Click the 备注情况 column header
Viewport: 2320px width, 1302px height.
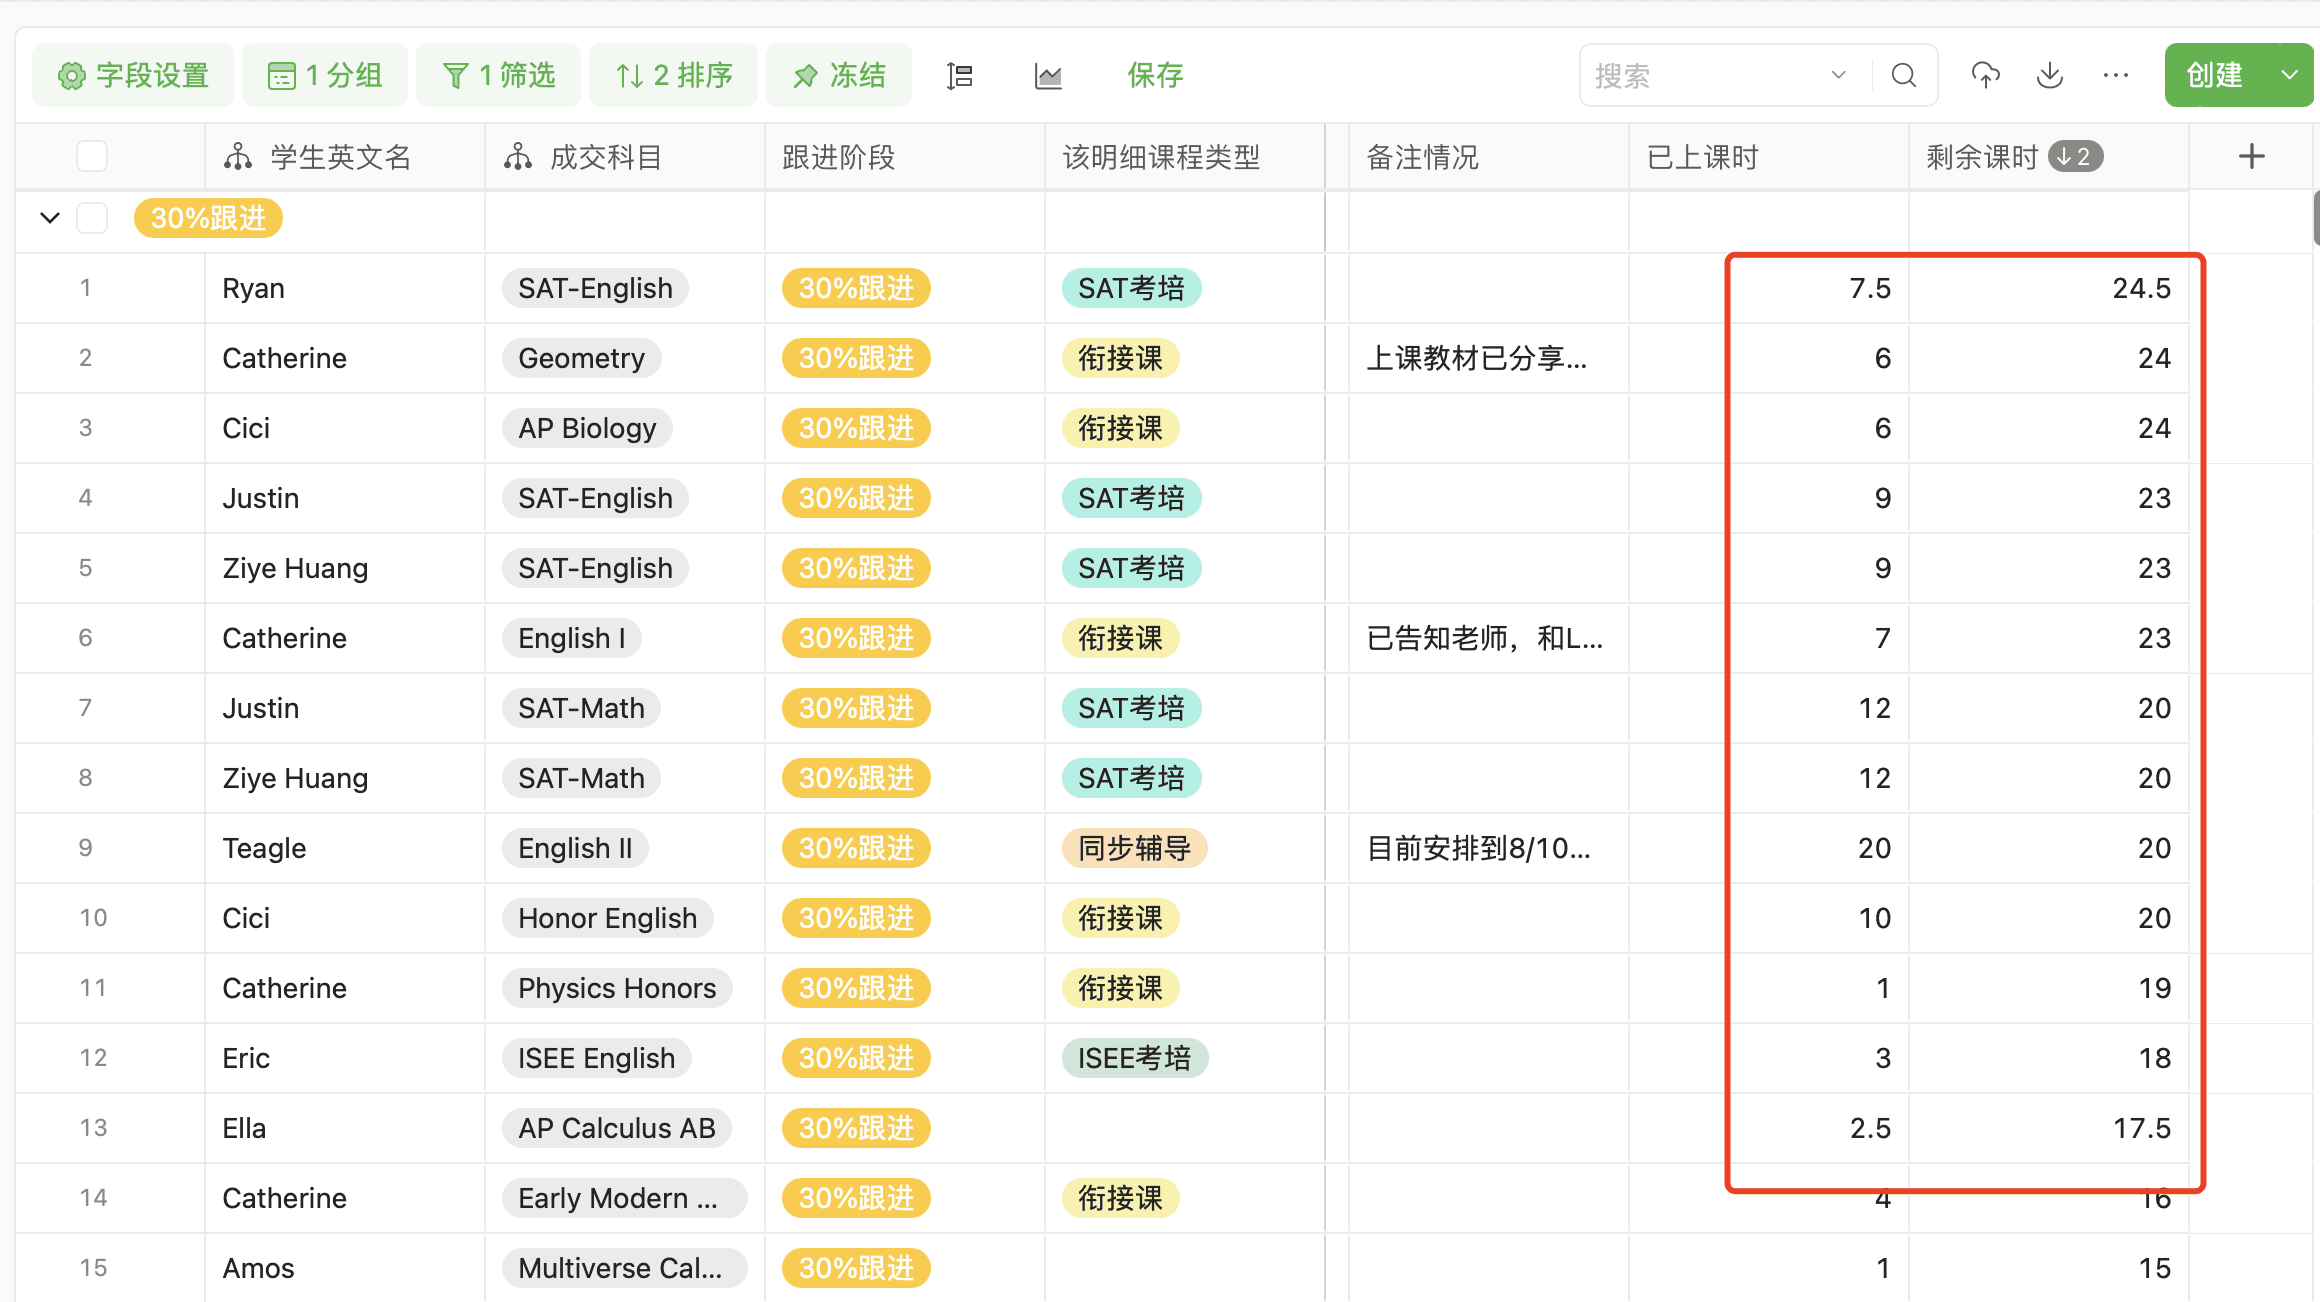point(1488,157)
